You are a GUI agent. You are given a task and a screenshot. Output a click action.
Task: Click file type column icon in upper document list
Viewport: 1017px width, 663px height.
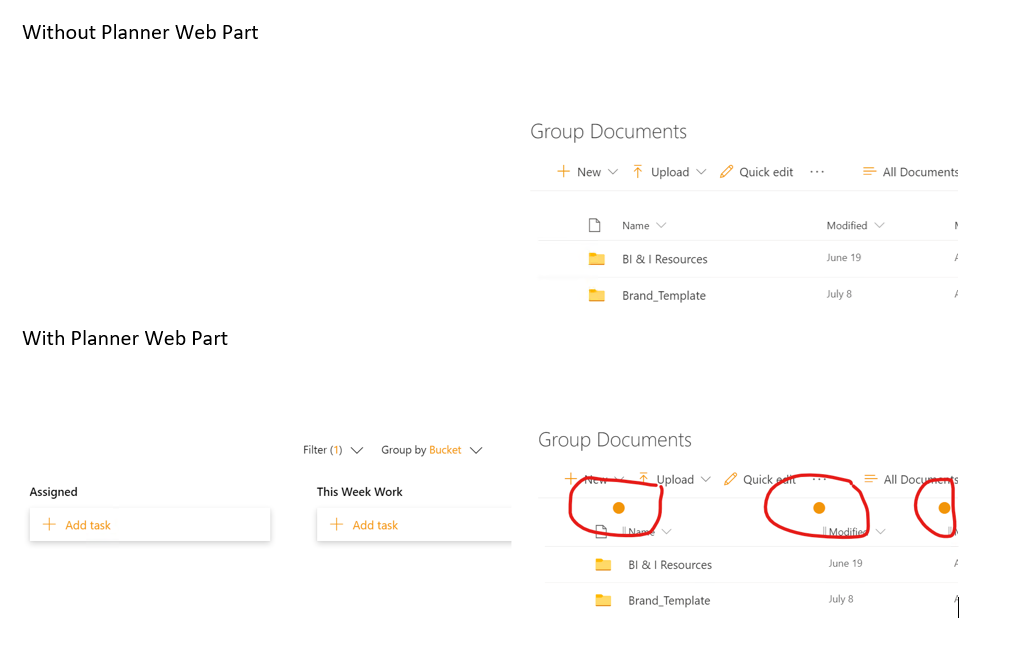[x=594, y=225]
